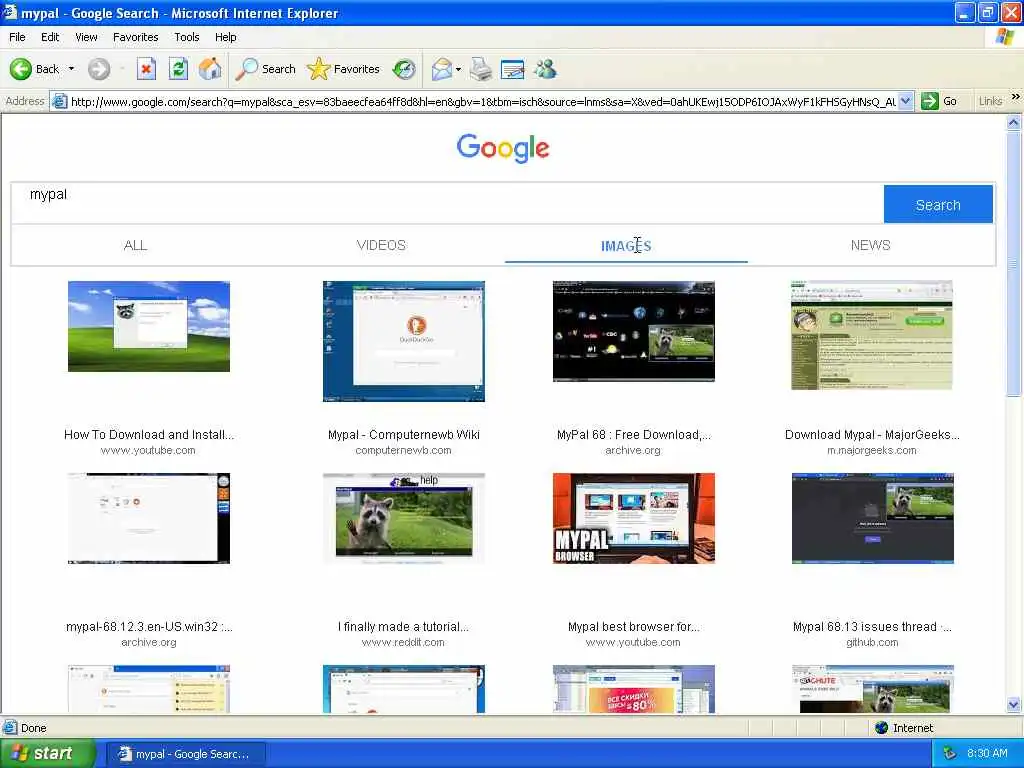This screenshot has width=1024, height=768.
Task: Open the Help menu
Action: click(225, 37)
